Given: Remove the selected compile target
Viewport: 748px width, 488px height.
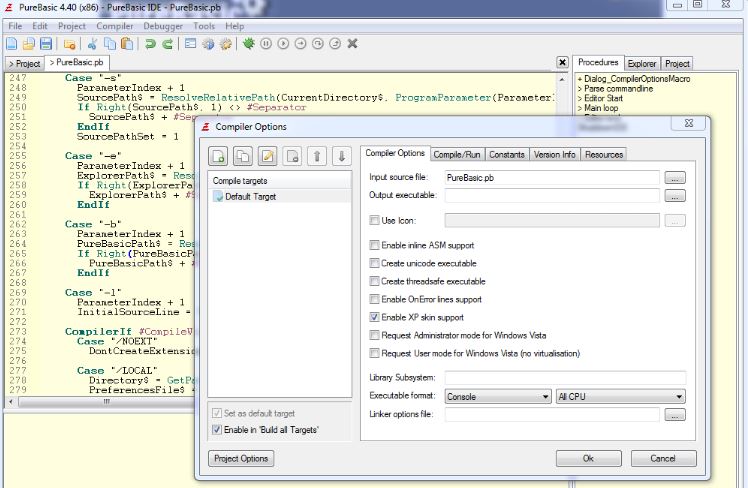Looking at the screenshot, I should [292, 156].
